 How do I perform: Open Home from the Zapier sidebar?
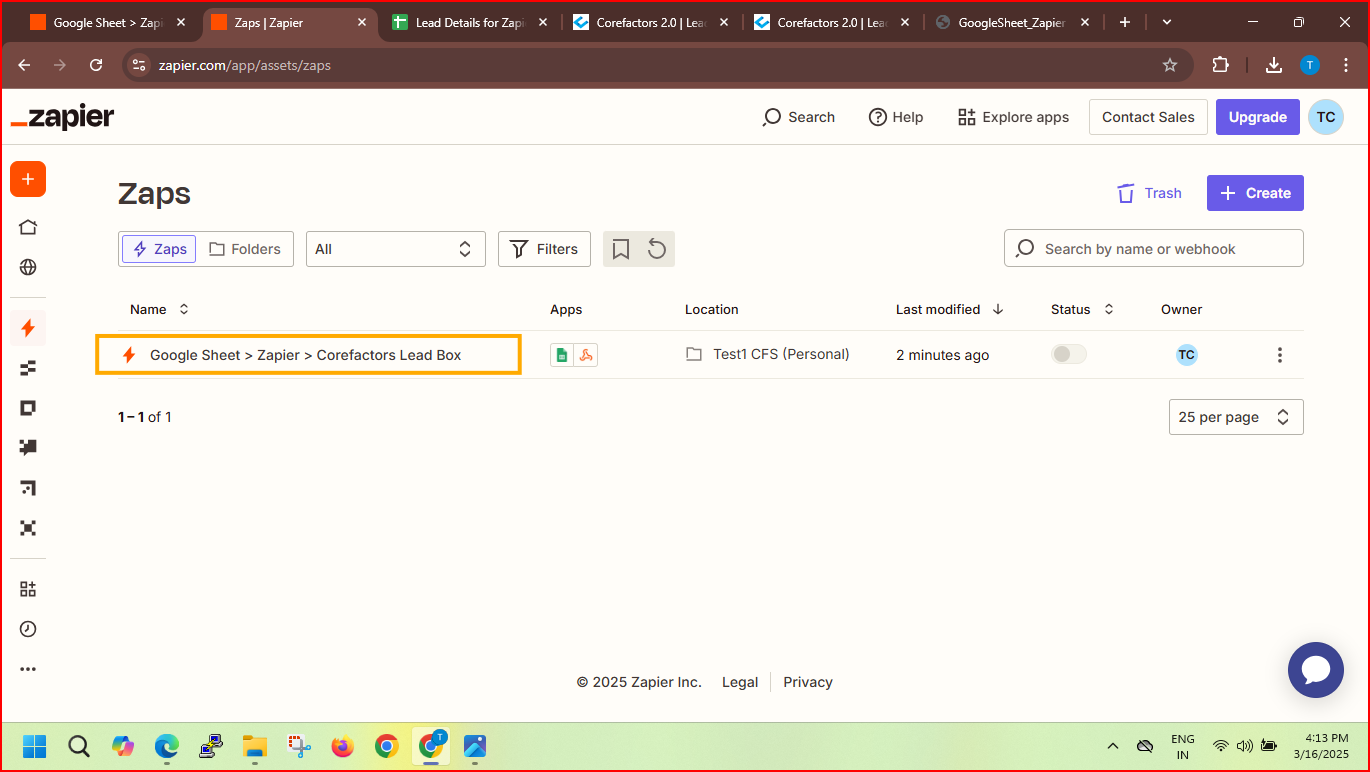28,227
